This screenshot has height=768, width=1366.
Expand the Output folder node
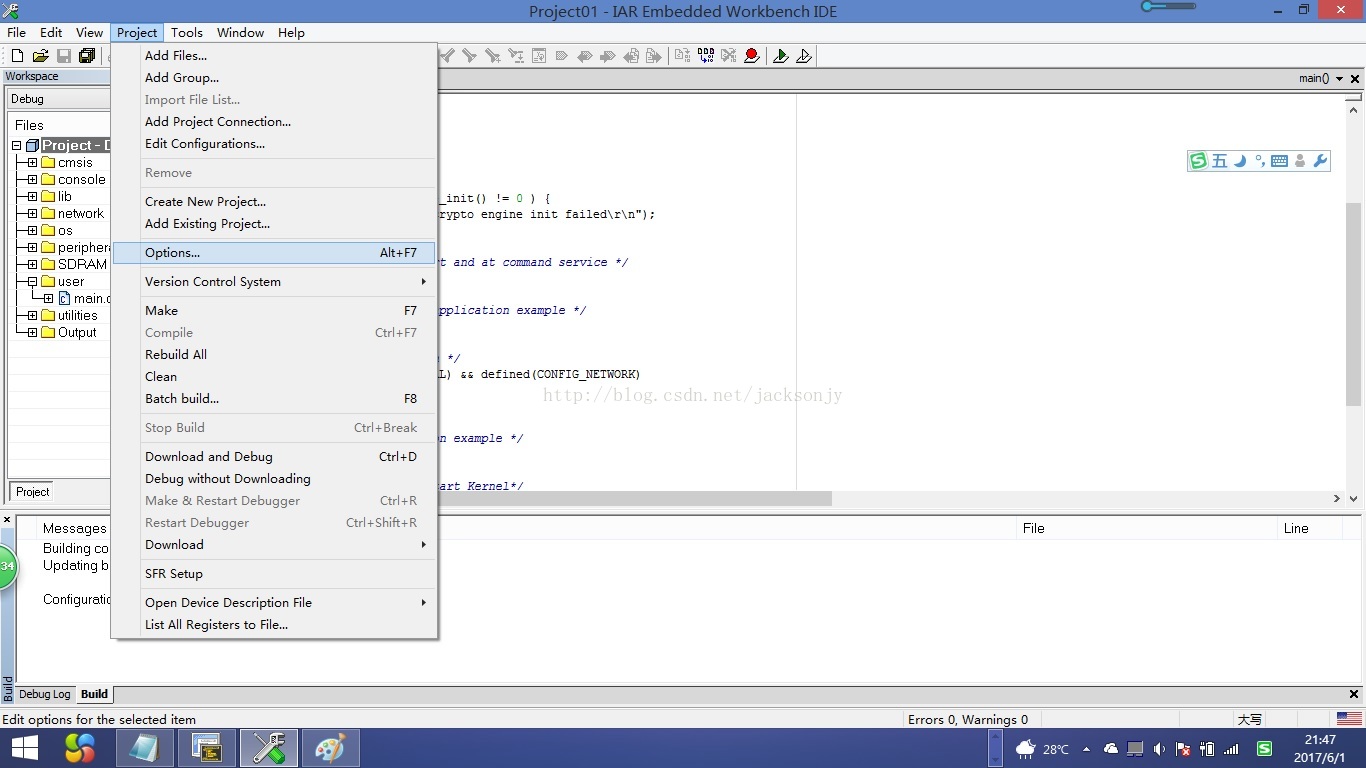point(33,333)
